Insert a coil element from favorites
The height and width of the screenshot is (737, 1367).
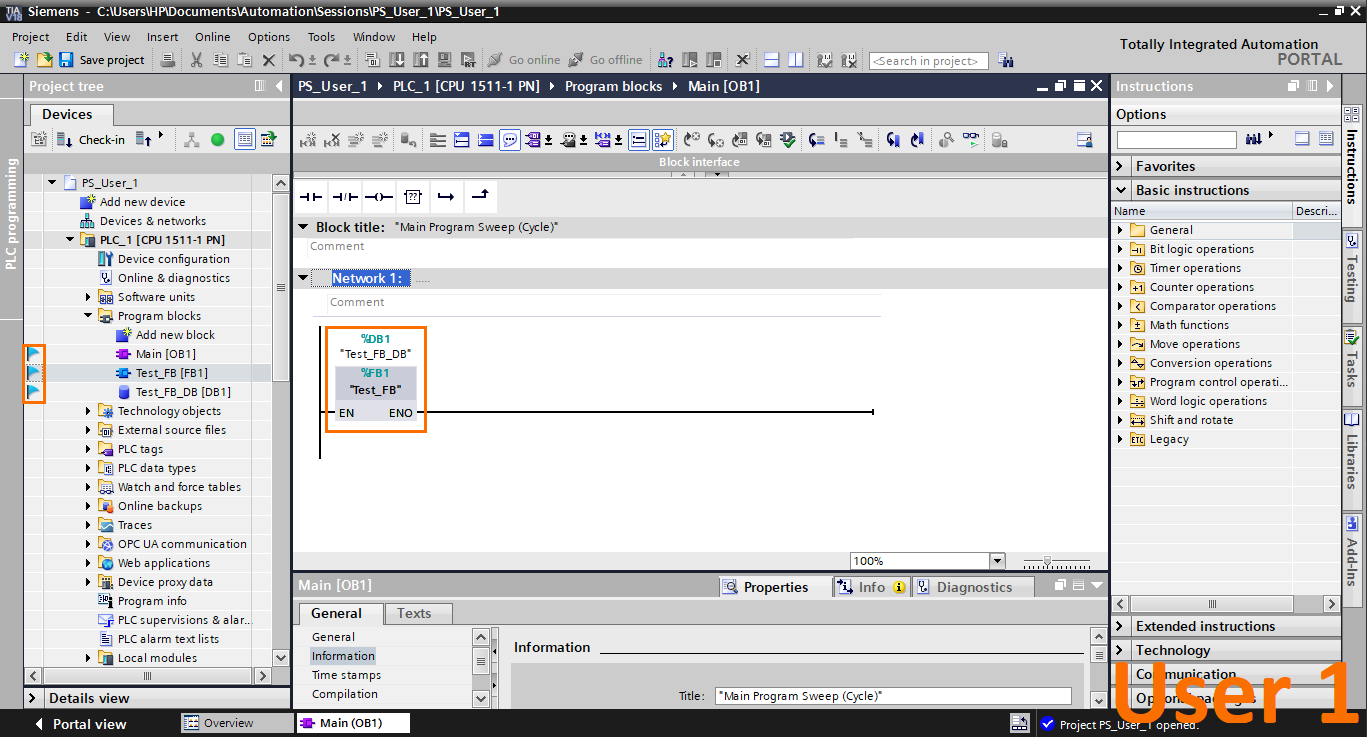(378, 196)
